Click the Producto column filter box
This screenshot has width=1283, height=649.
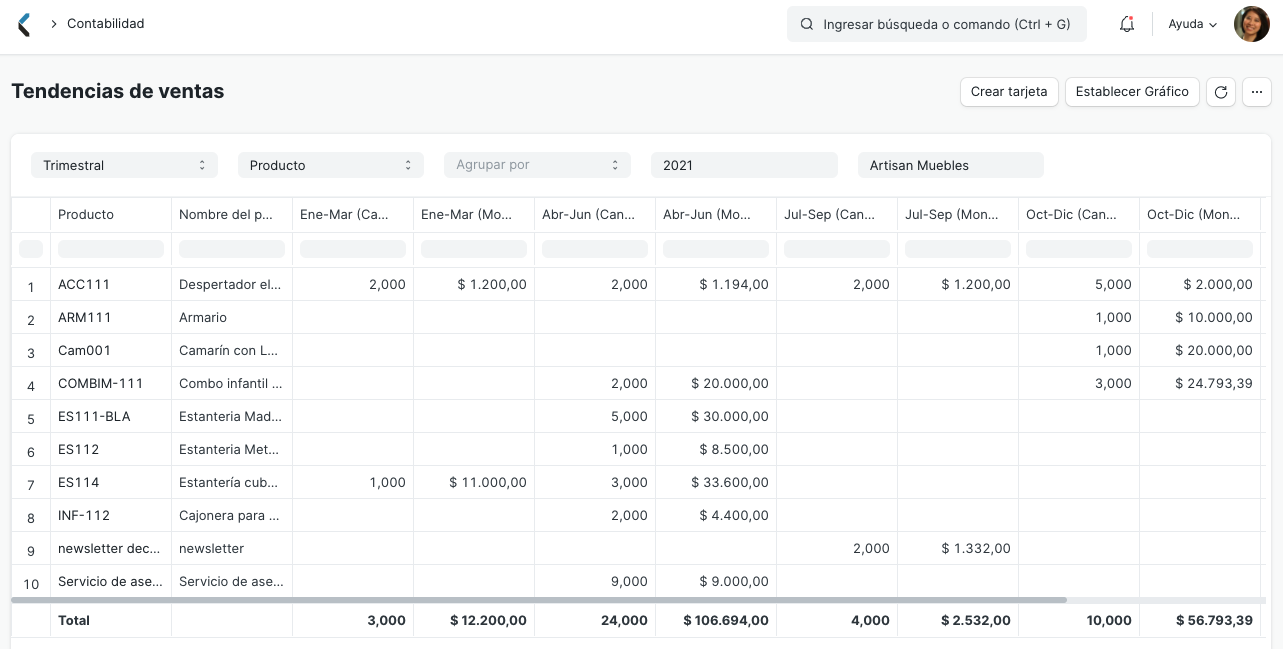110,248
